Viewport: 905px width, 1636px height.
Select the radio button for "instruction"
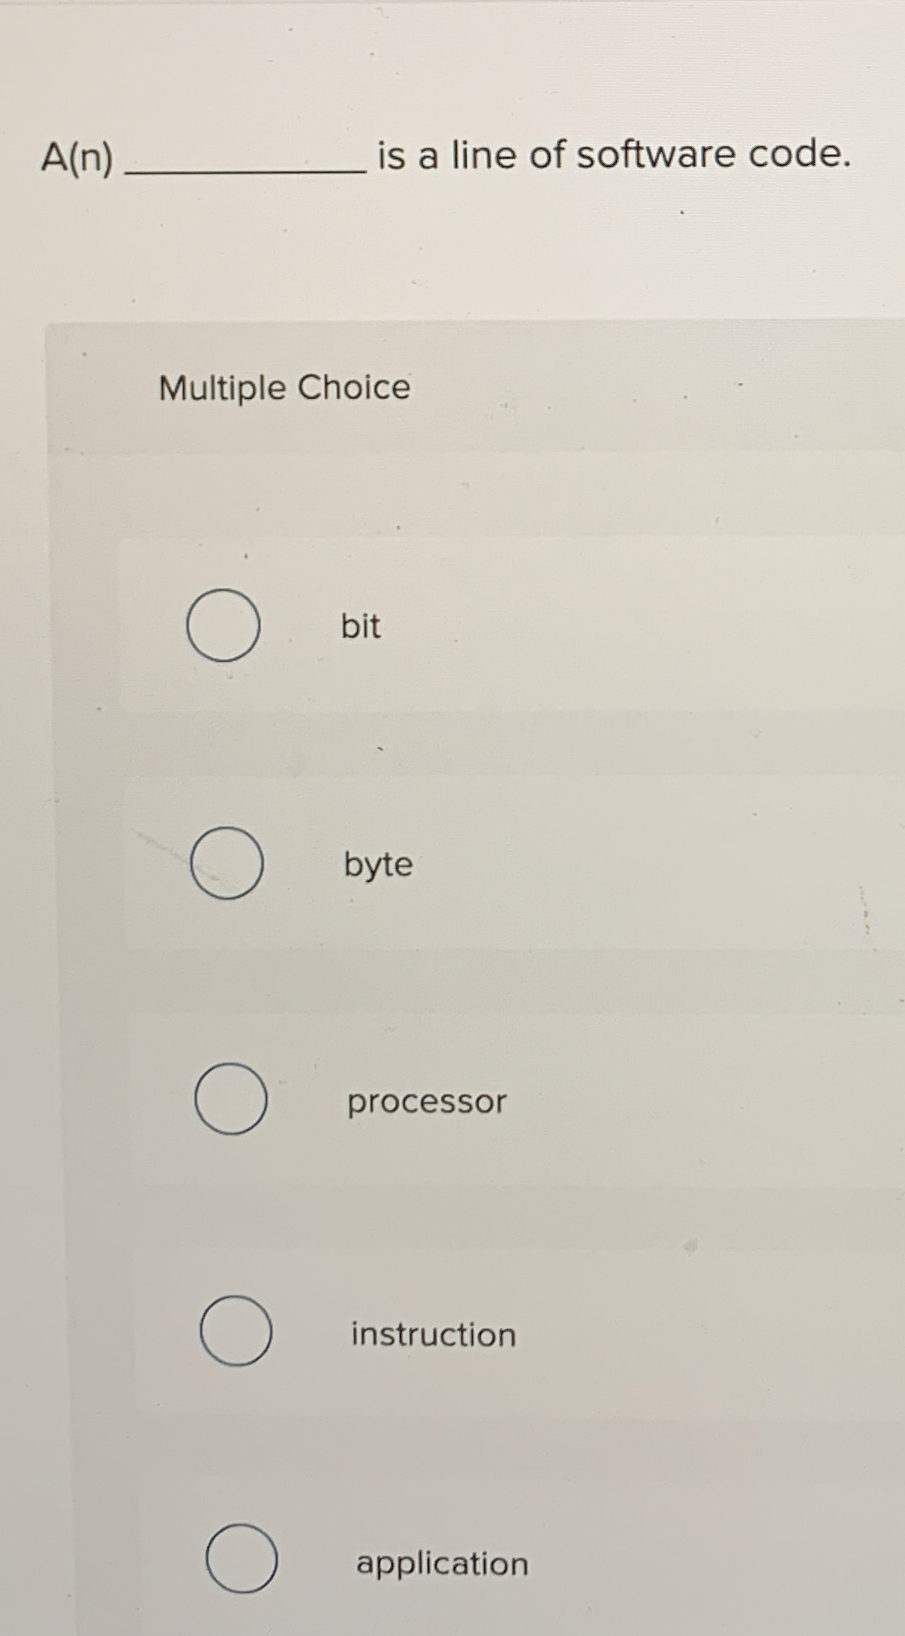[236, 1333]
